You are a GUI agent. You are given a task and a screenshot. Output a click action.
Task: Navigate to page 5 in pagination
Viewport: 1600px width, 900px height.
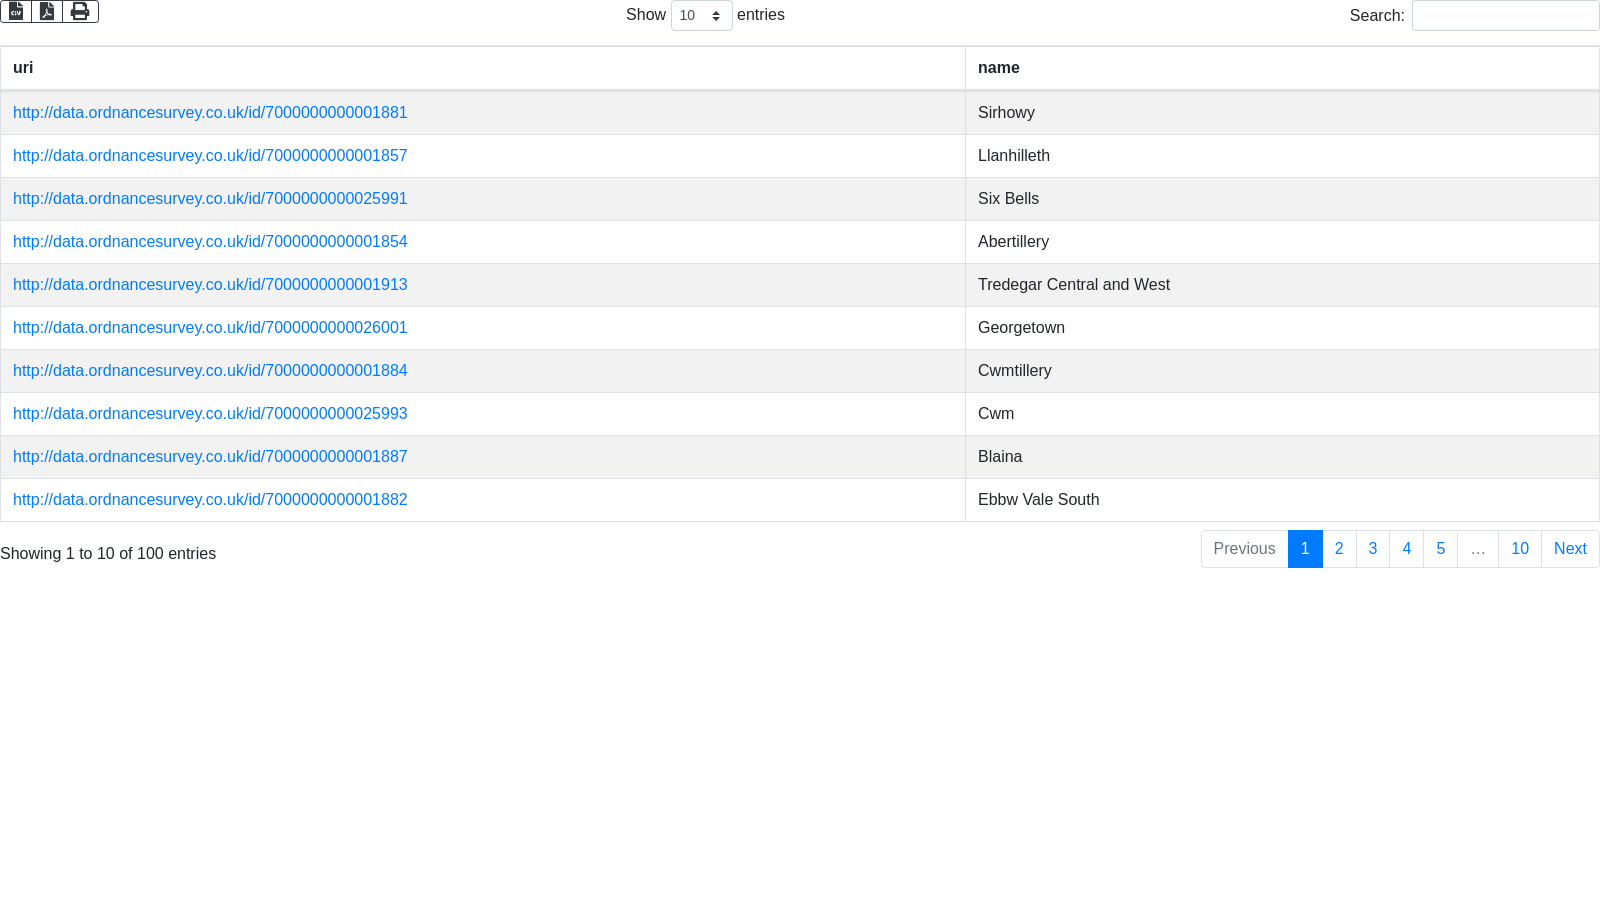1440,549
